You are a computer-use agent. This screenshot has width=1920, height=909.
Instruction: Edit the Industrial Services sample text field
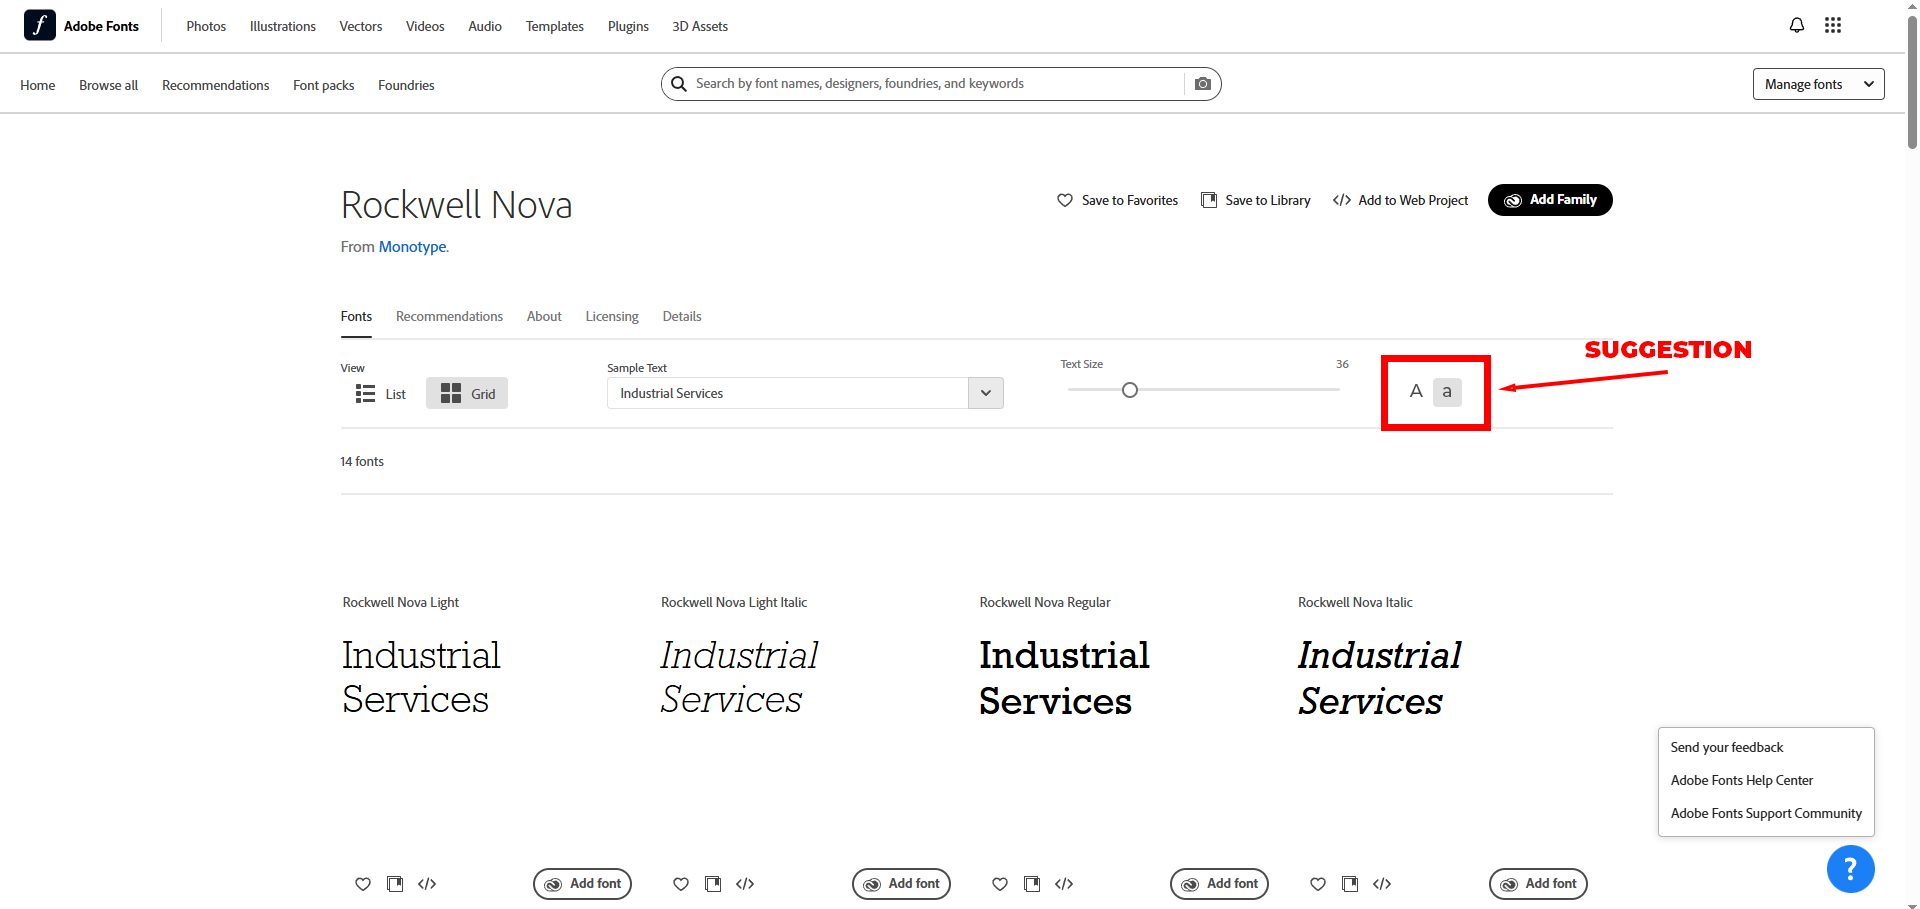tap(788, 393)
